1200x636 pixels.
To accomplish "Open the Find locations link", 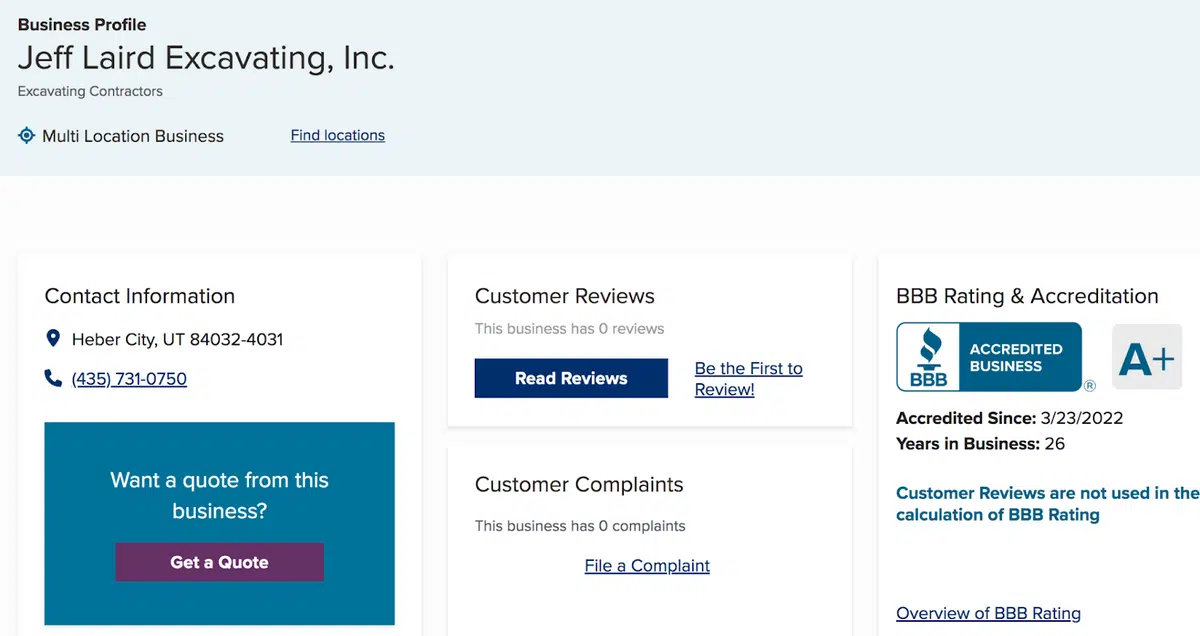I will (337, 135).
